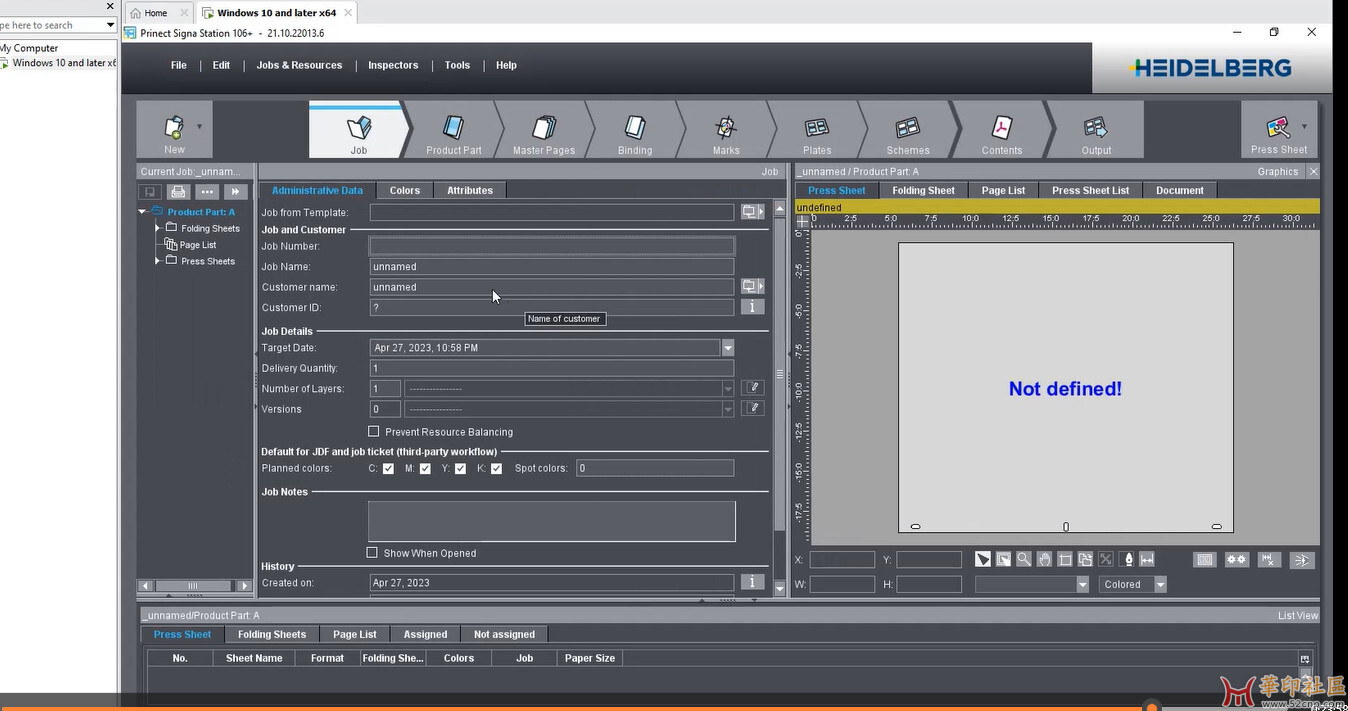Click the three-dots icon in job browser
The width and height of the screenshot is (1348, 711).
point(207,192)
